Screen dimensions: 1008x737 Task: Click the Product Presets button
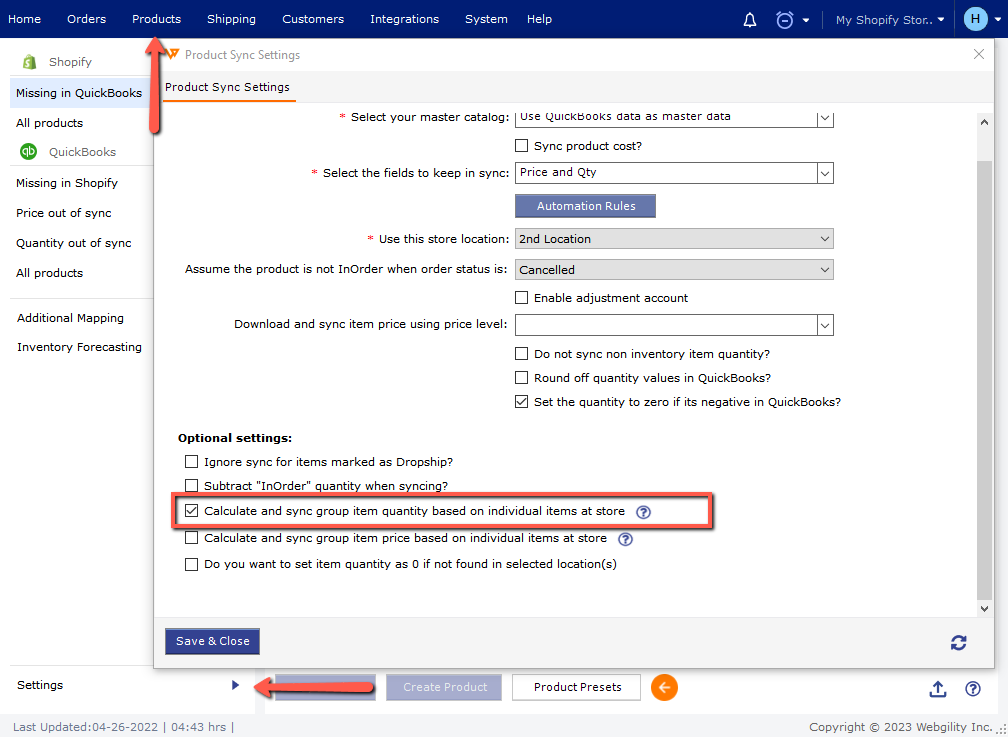click(577, 687)
